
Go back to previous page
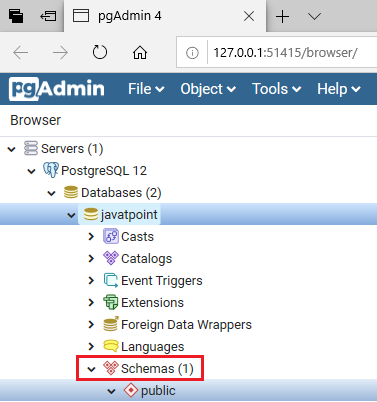pos(21,52)
